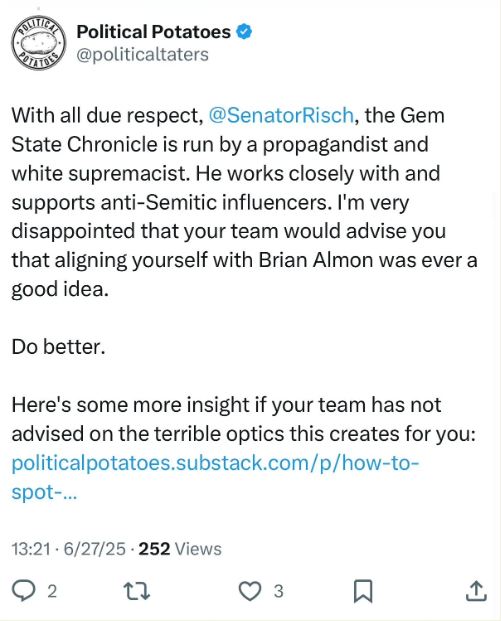The image size is (501, 621).
Task: Click the reply speech bubble icon
Action: [x=23, y=591]
